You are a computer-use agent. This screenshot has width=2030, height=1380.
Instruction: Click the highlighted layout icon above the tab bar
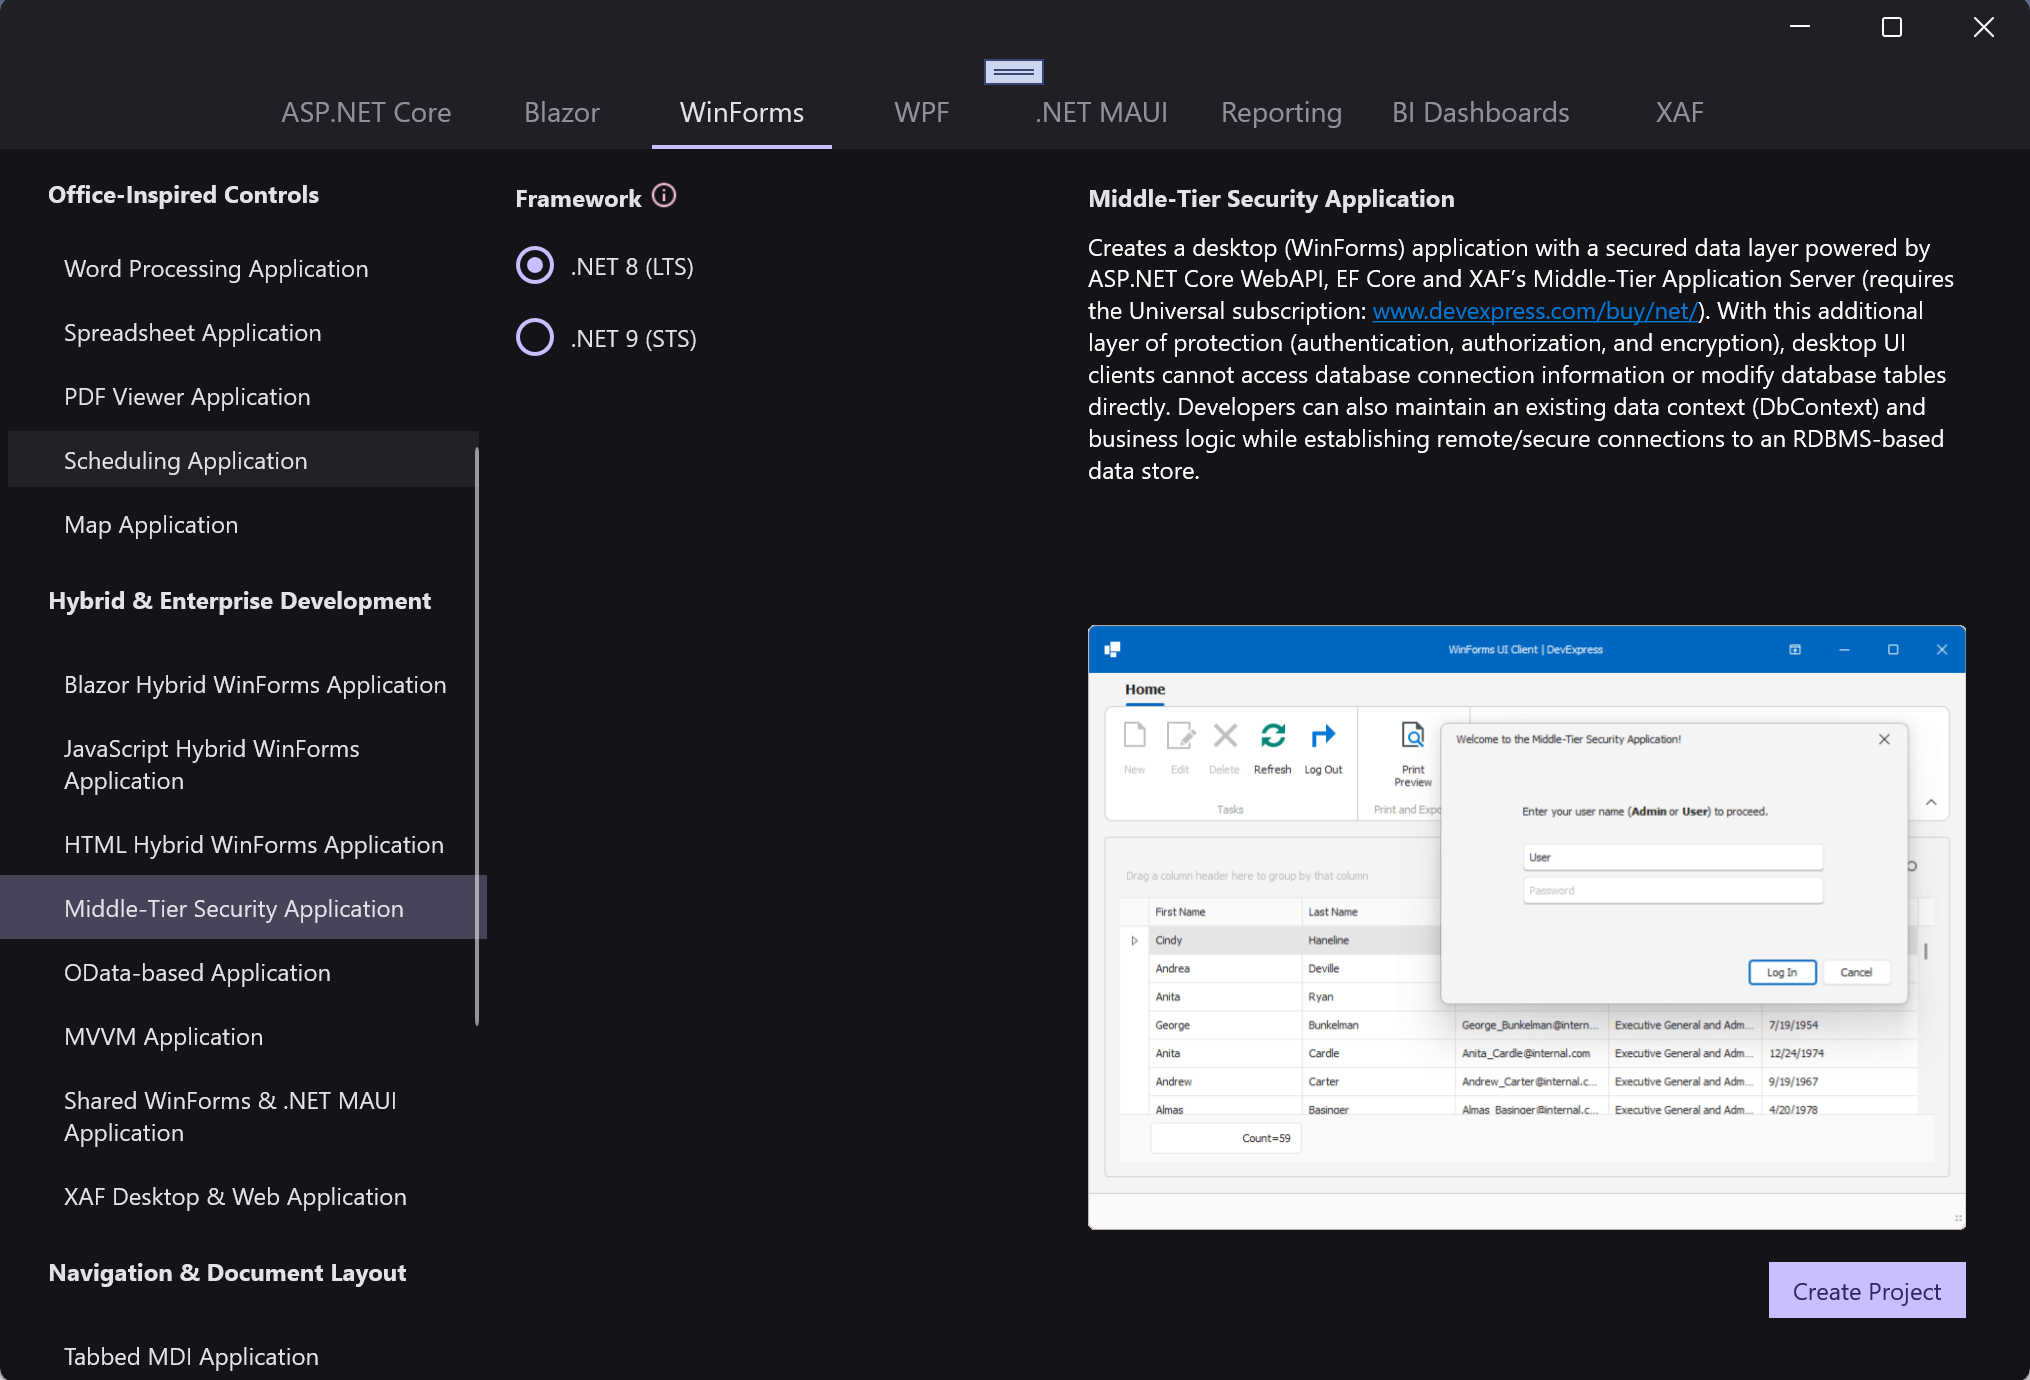point(1013,71)
